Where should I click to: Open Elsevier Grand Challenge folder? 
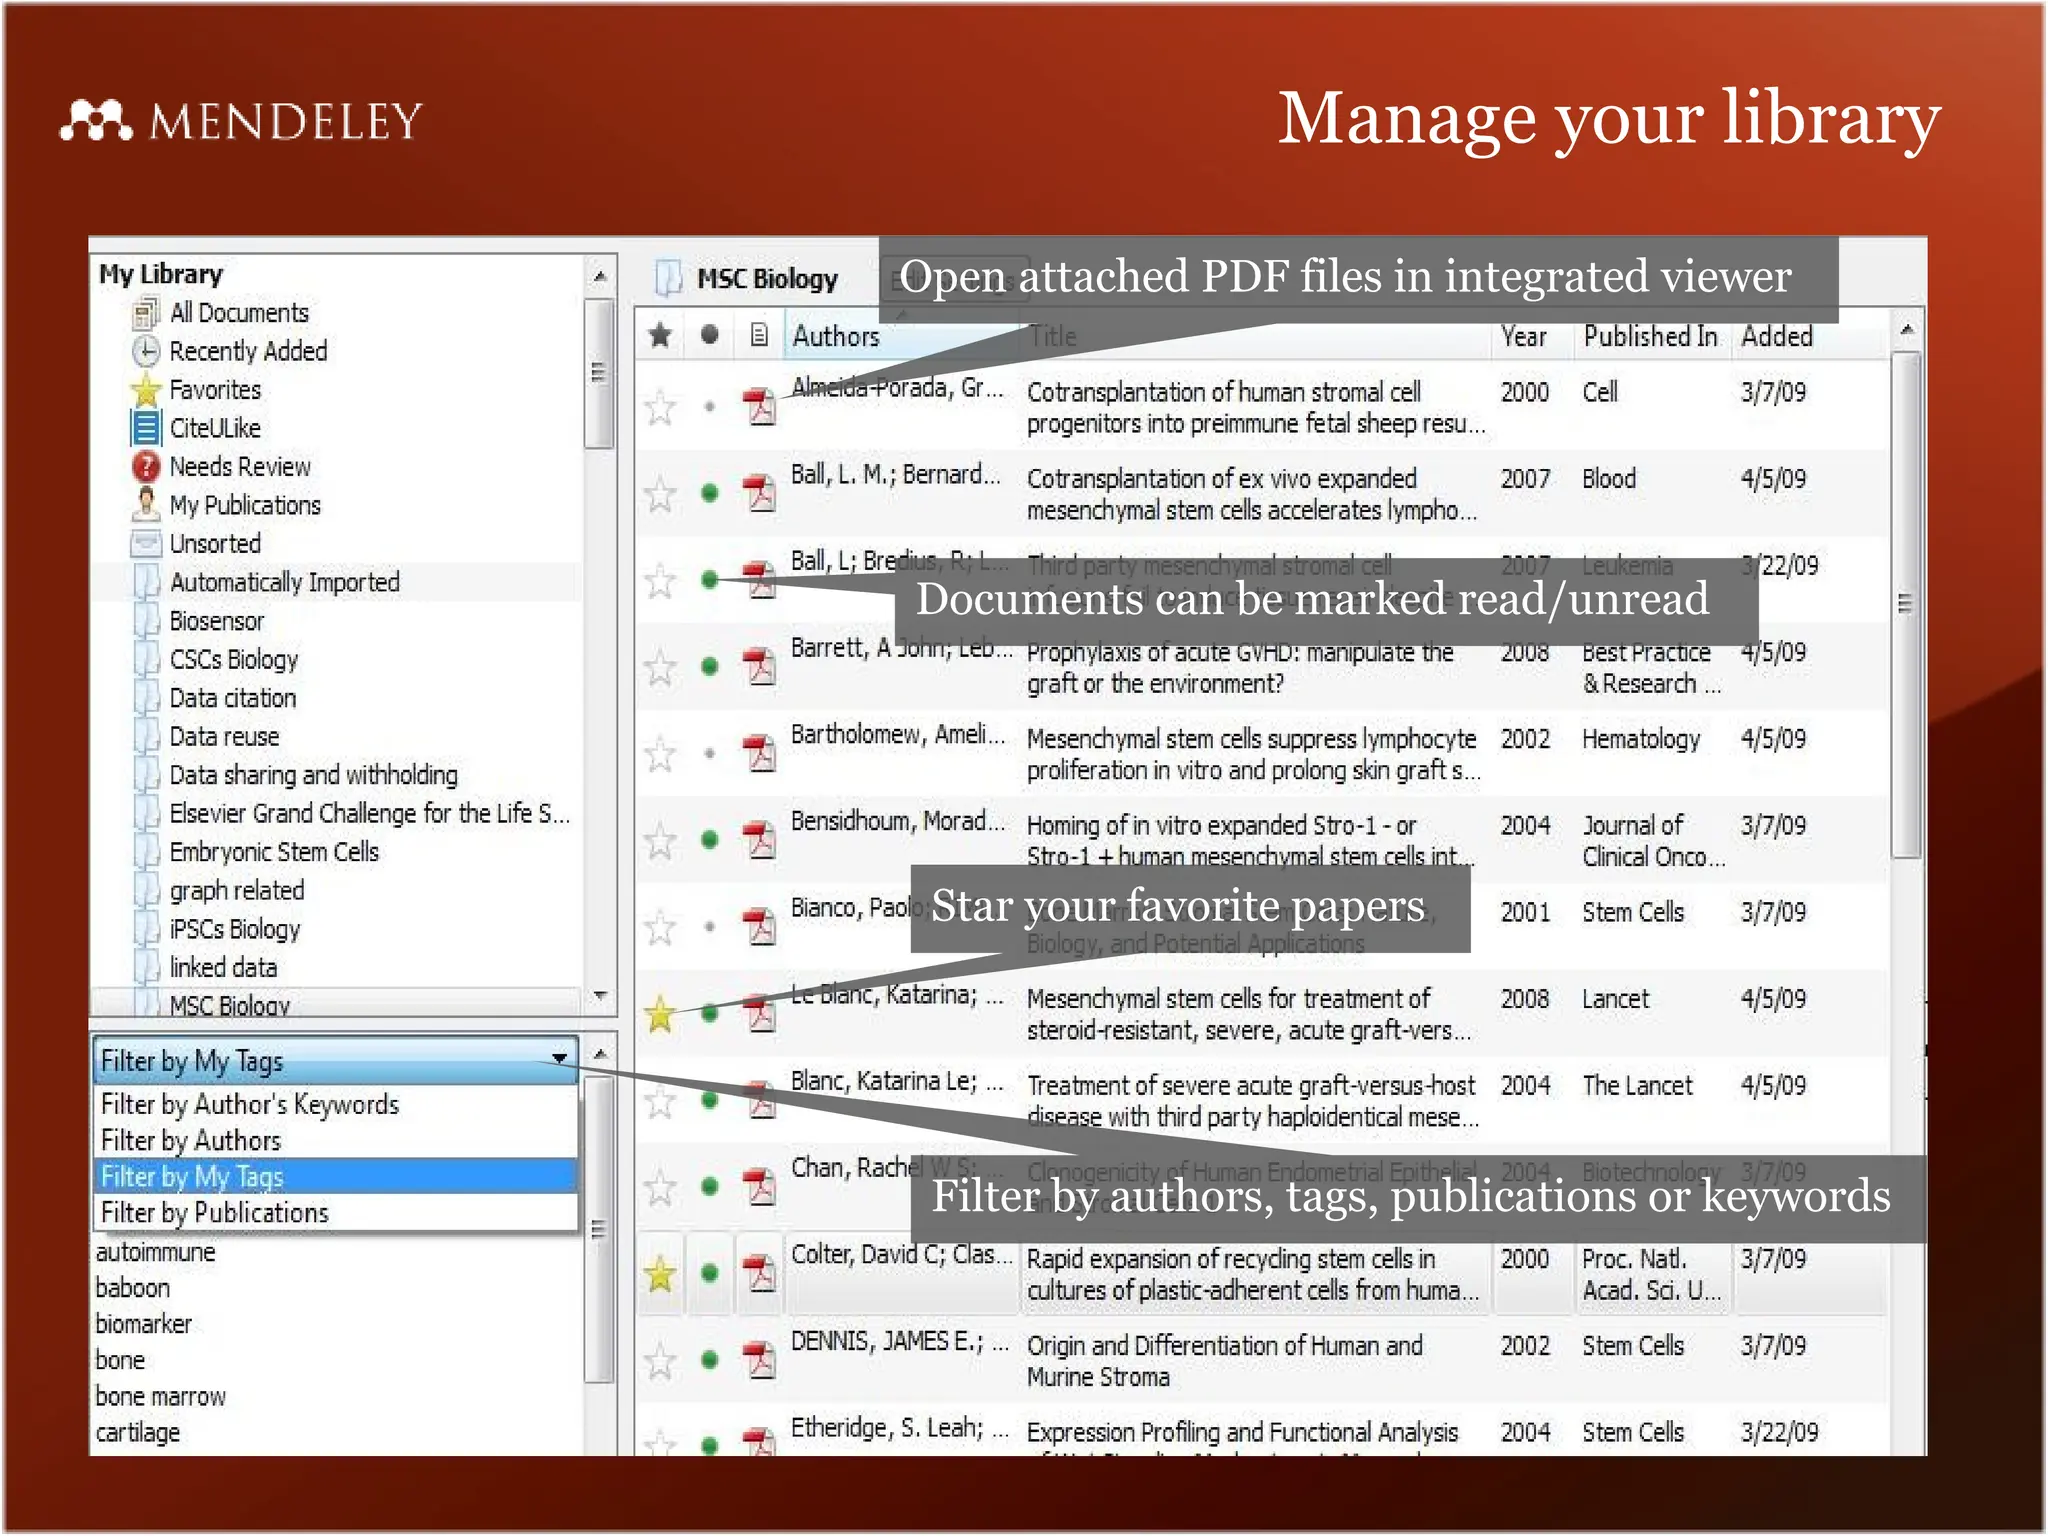(369, 814)
